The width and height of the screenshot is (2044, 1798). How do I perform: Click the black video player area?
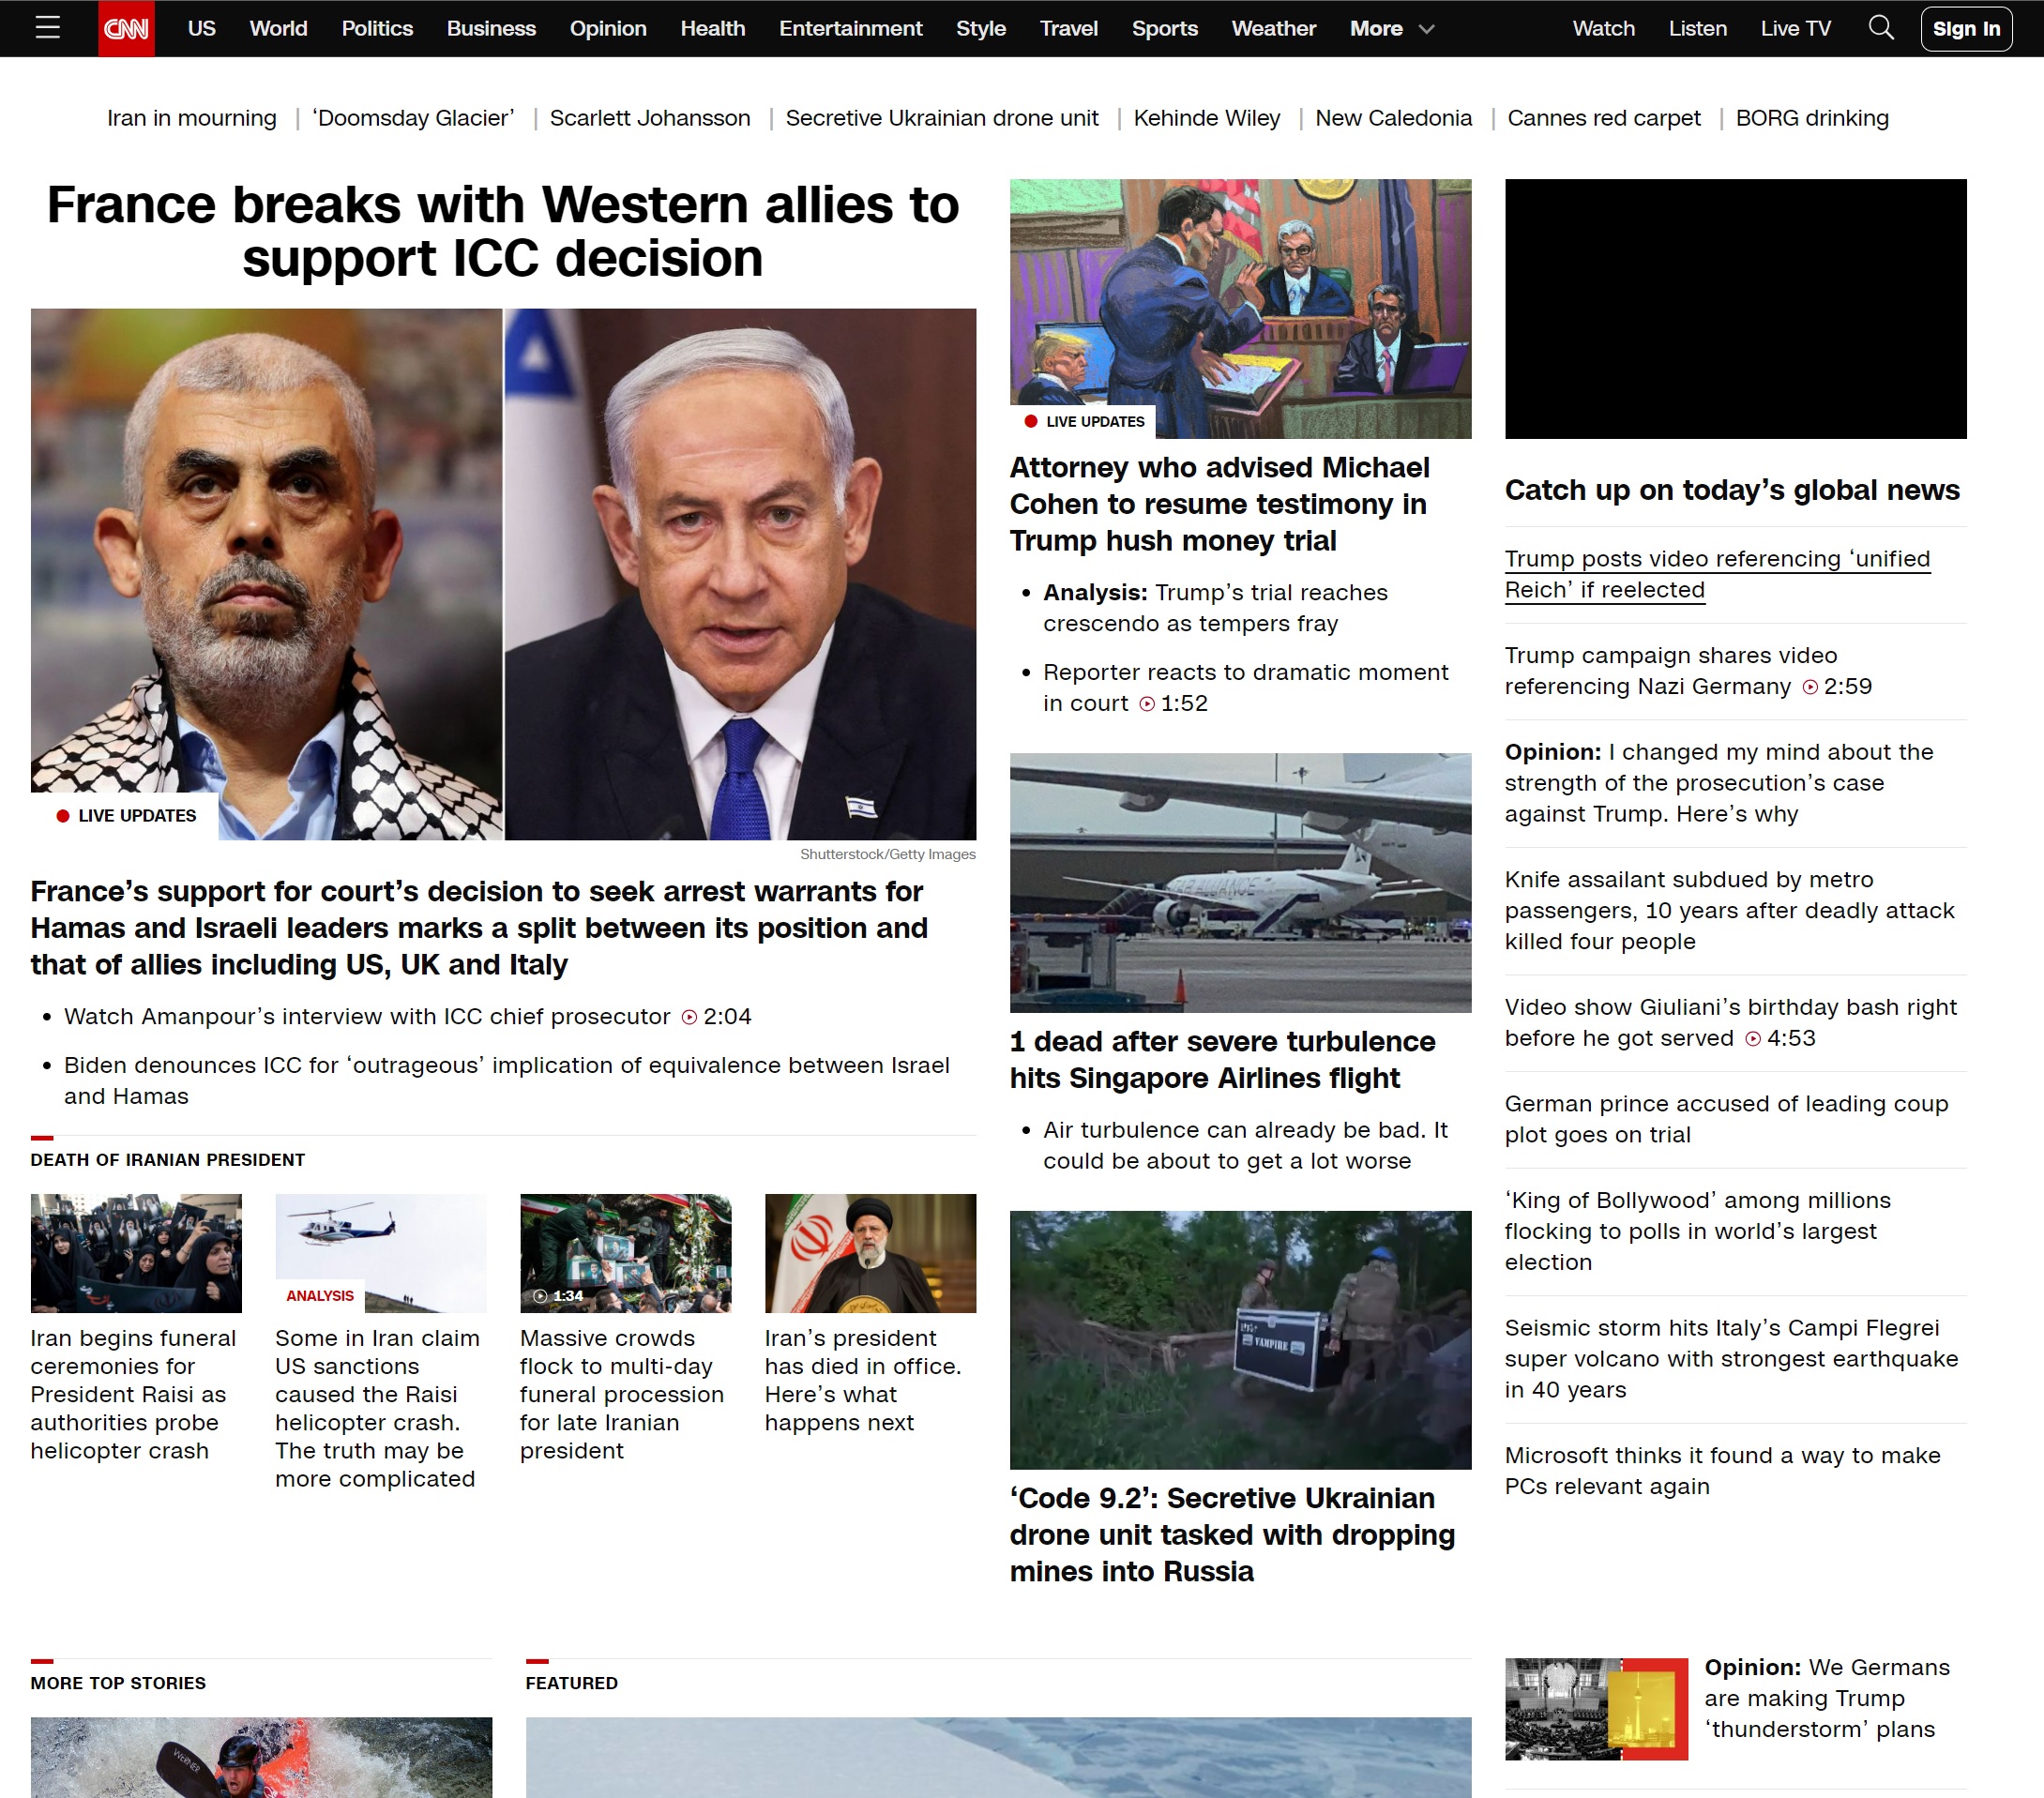coord(1735,308)
